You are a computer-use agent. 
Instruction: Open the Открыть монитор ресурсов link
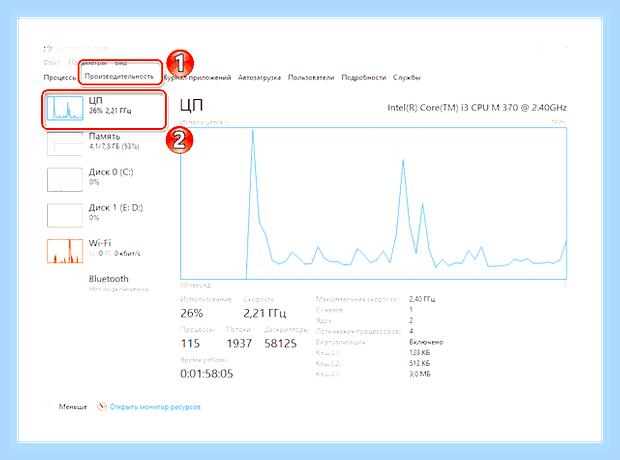155,407
